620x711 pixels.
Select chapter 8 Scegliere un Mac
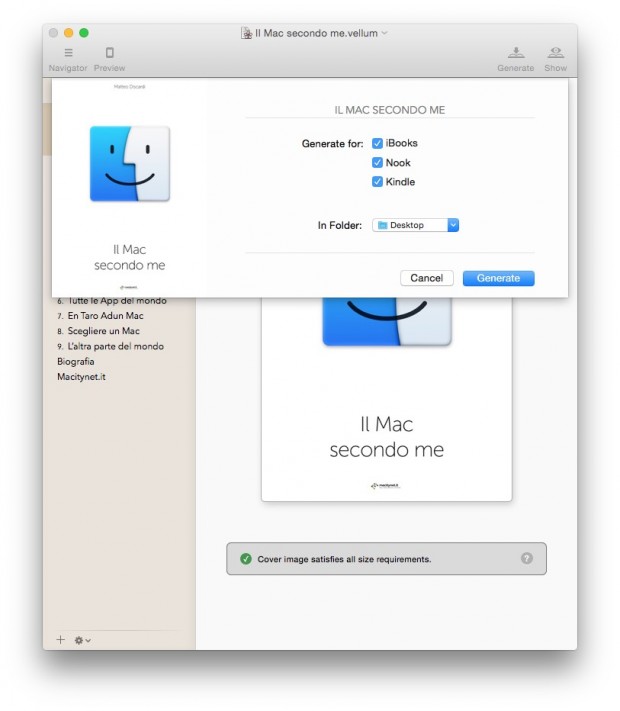(x=98, y=331)
